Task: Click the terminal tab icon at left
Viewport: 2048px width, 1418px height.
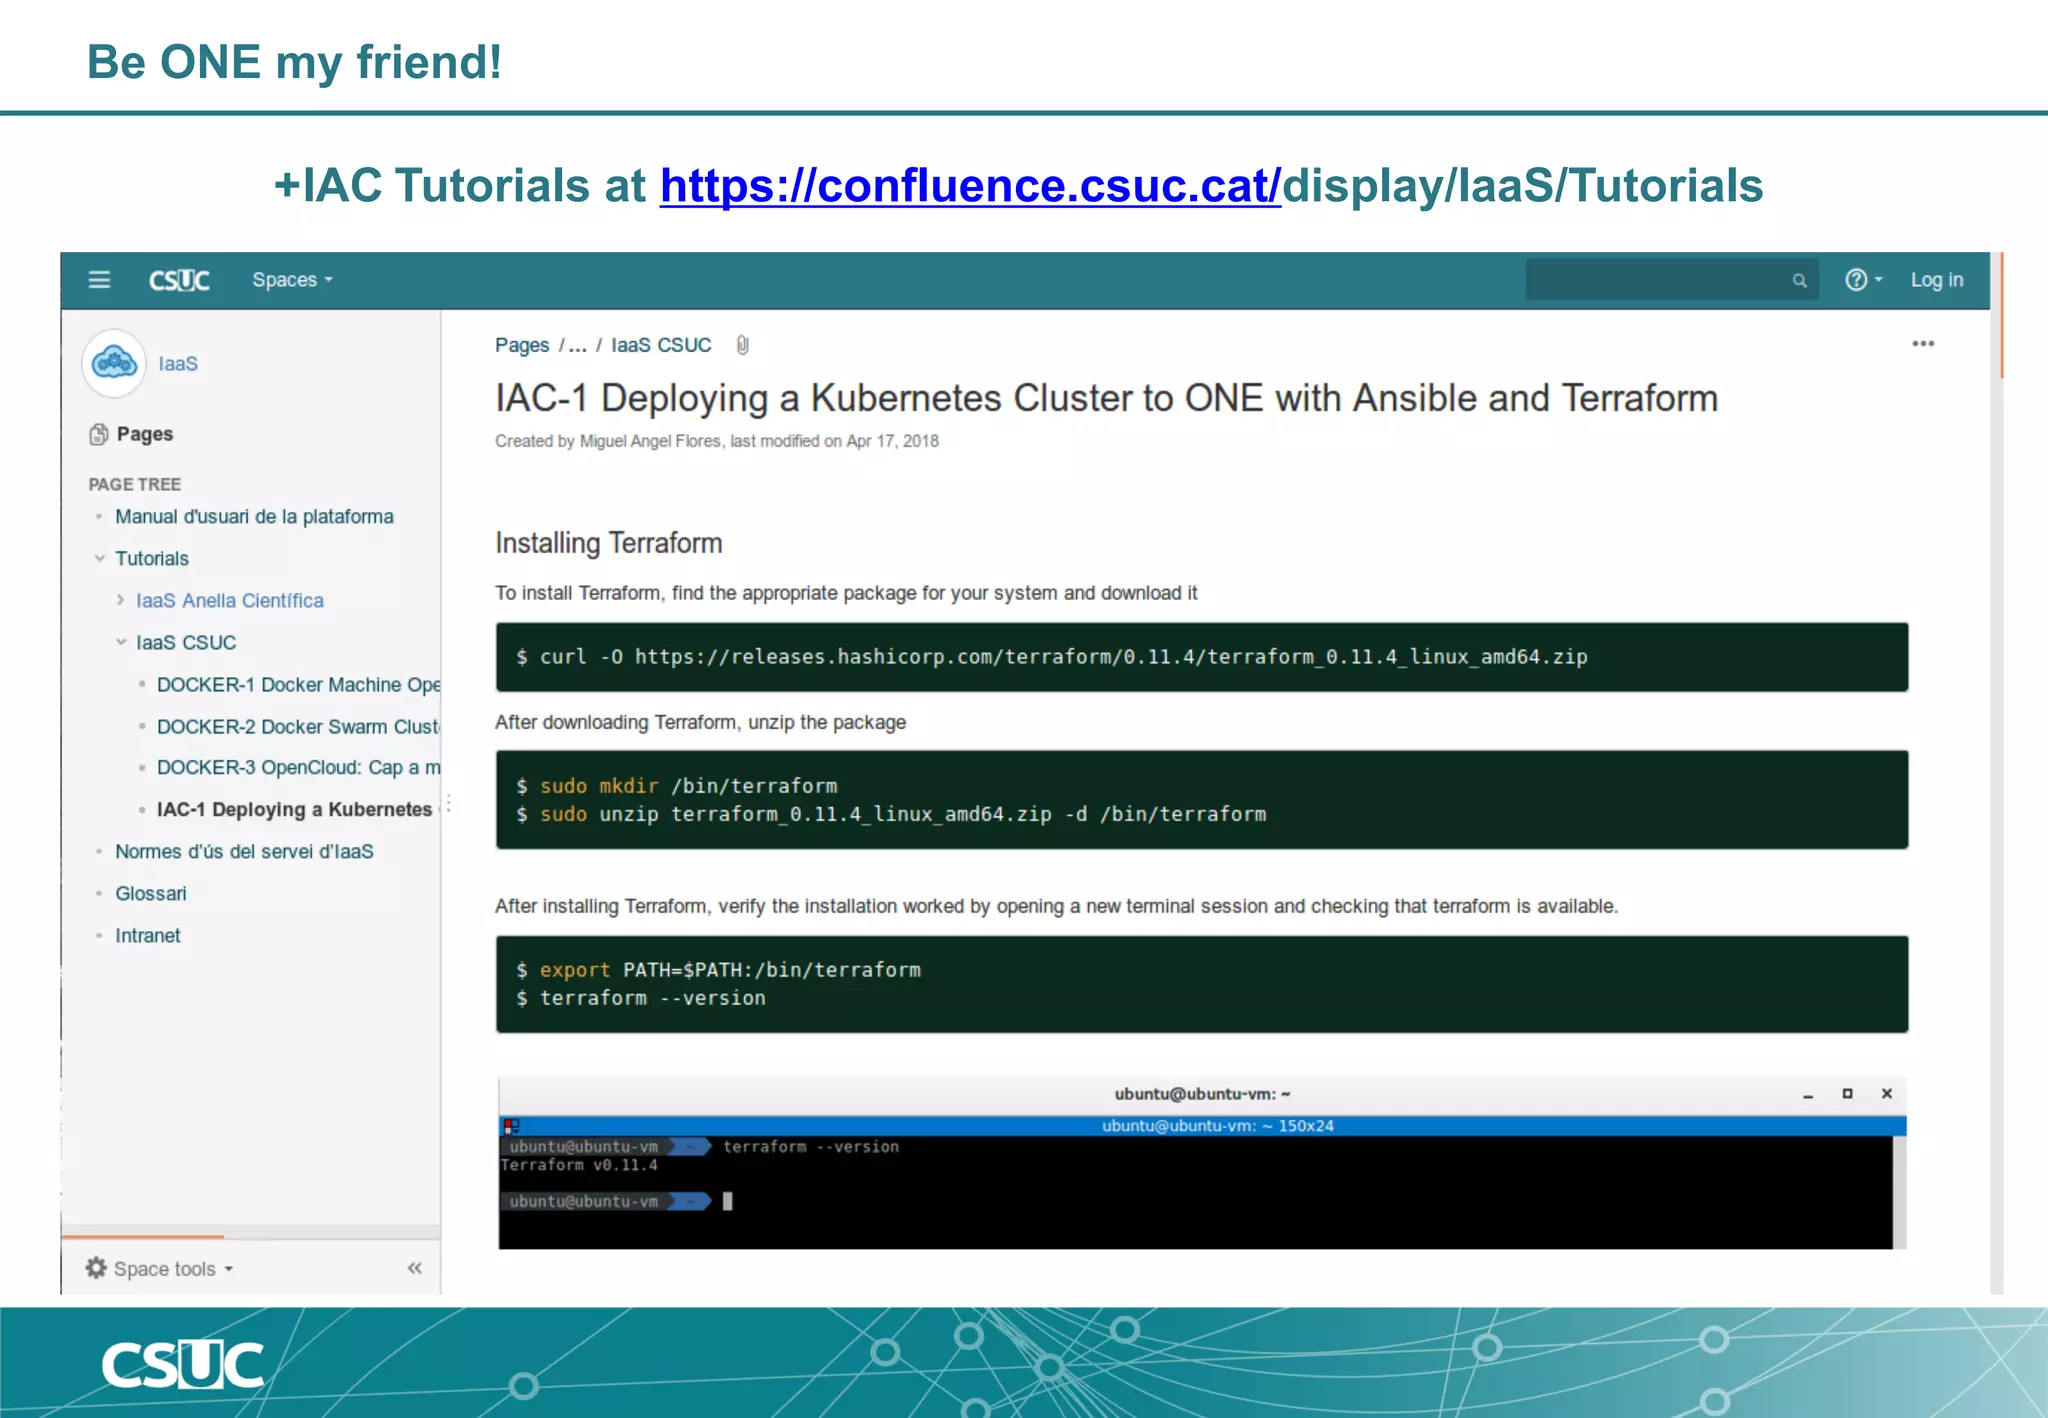Action: tap(511, 1126)
